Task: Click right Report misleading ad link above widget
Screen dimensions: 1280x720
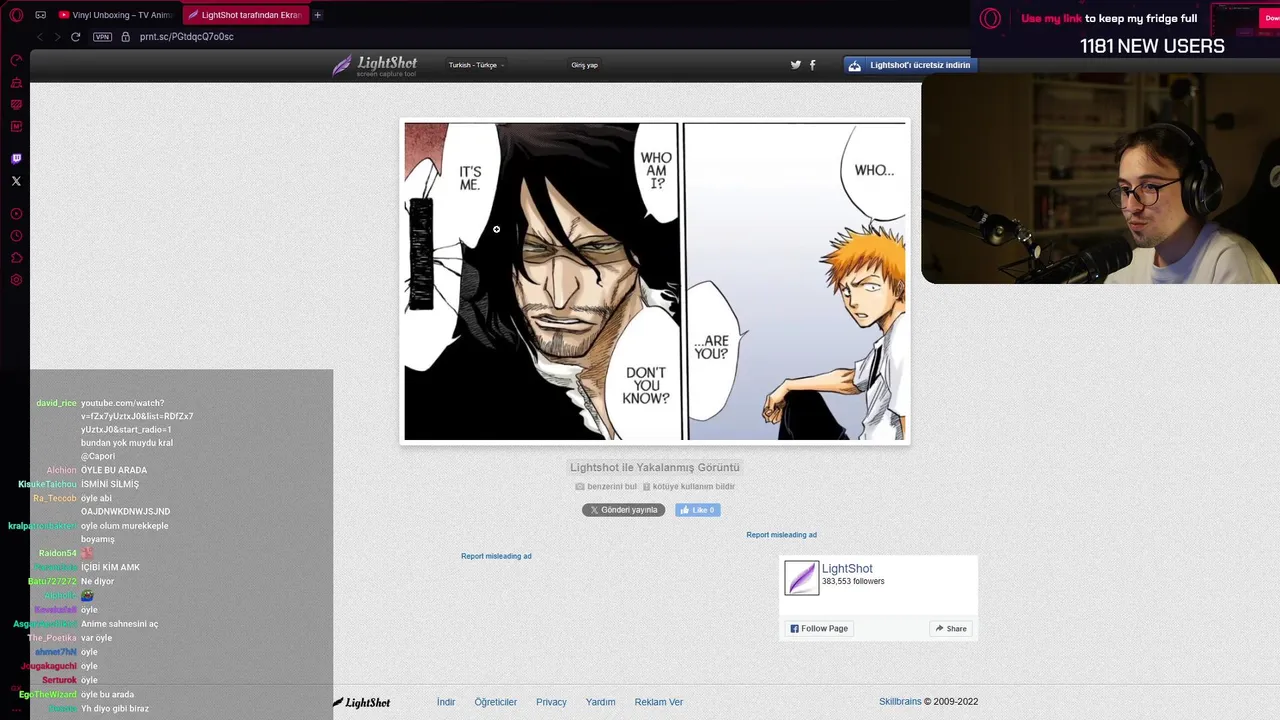Action: (x=781, y=535)
